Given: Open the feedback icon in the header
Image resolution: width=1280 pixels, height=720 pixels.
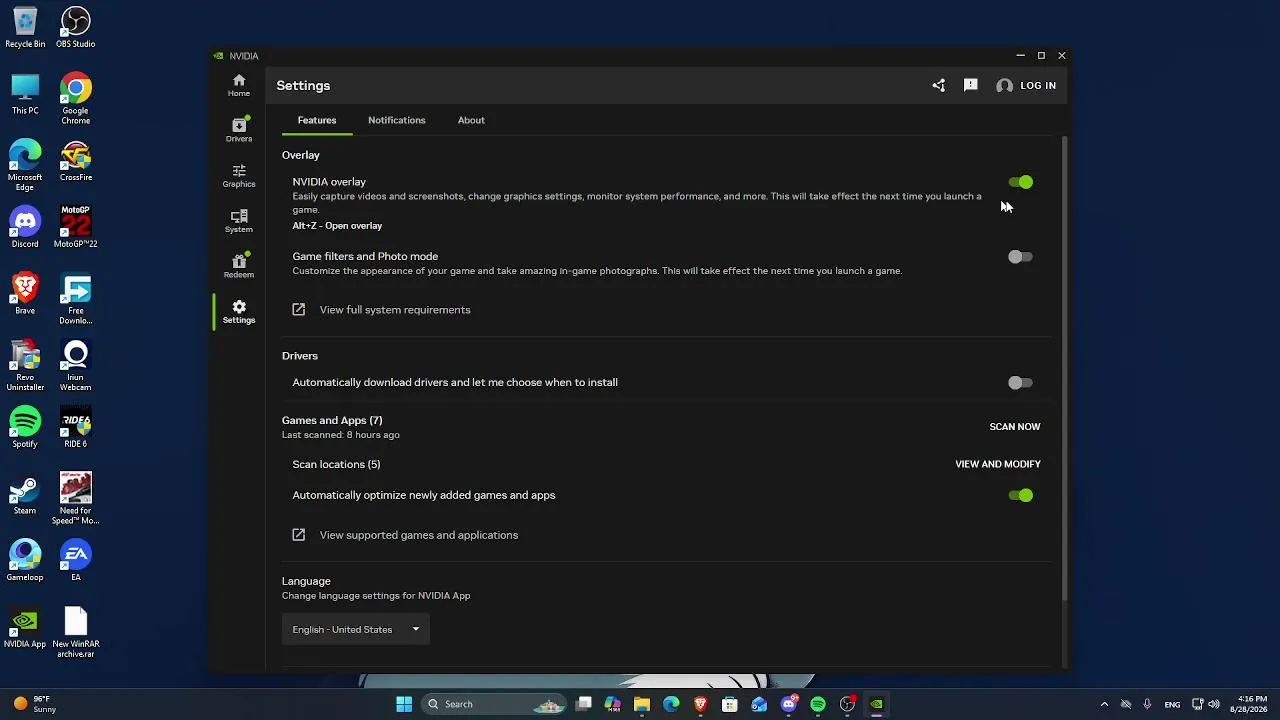Looking at the screenshot, I should coord(970,86).
